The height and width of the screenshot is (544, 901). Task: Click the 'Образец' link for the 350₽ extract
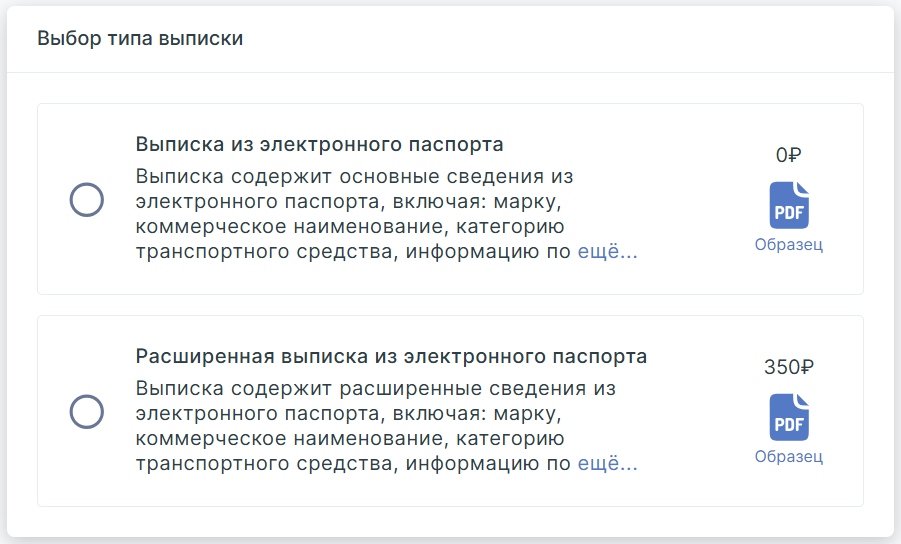[x=788, y=457]
